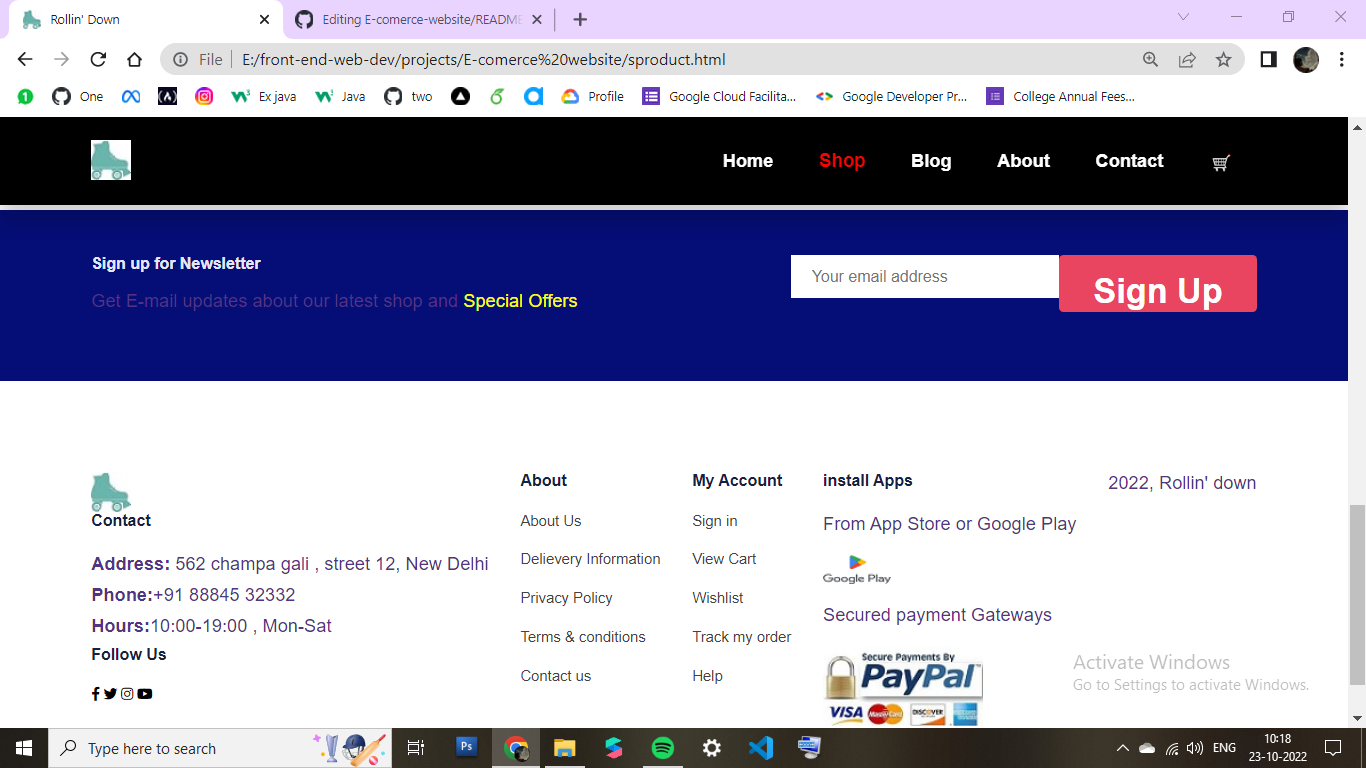The width and height of the screenshot is (1366, 768).
Task: Click the View Cart footer link
Action: pos(724,559)
